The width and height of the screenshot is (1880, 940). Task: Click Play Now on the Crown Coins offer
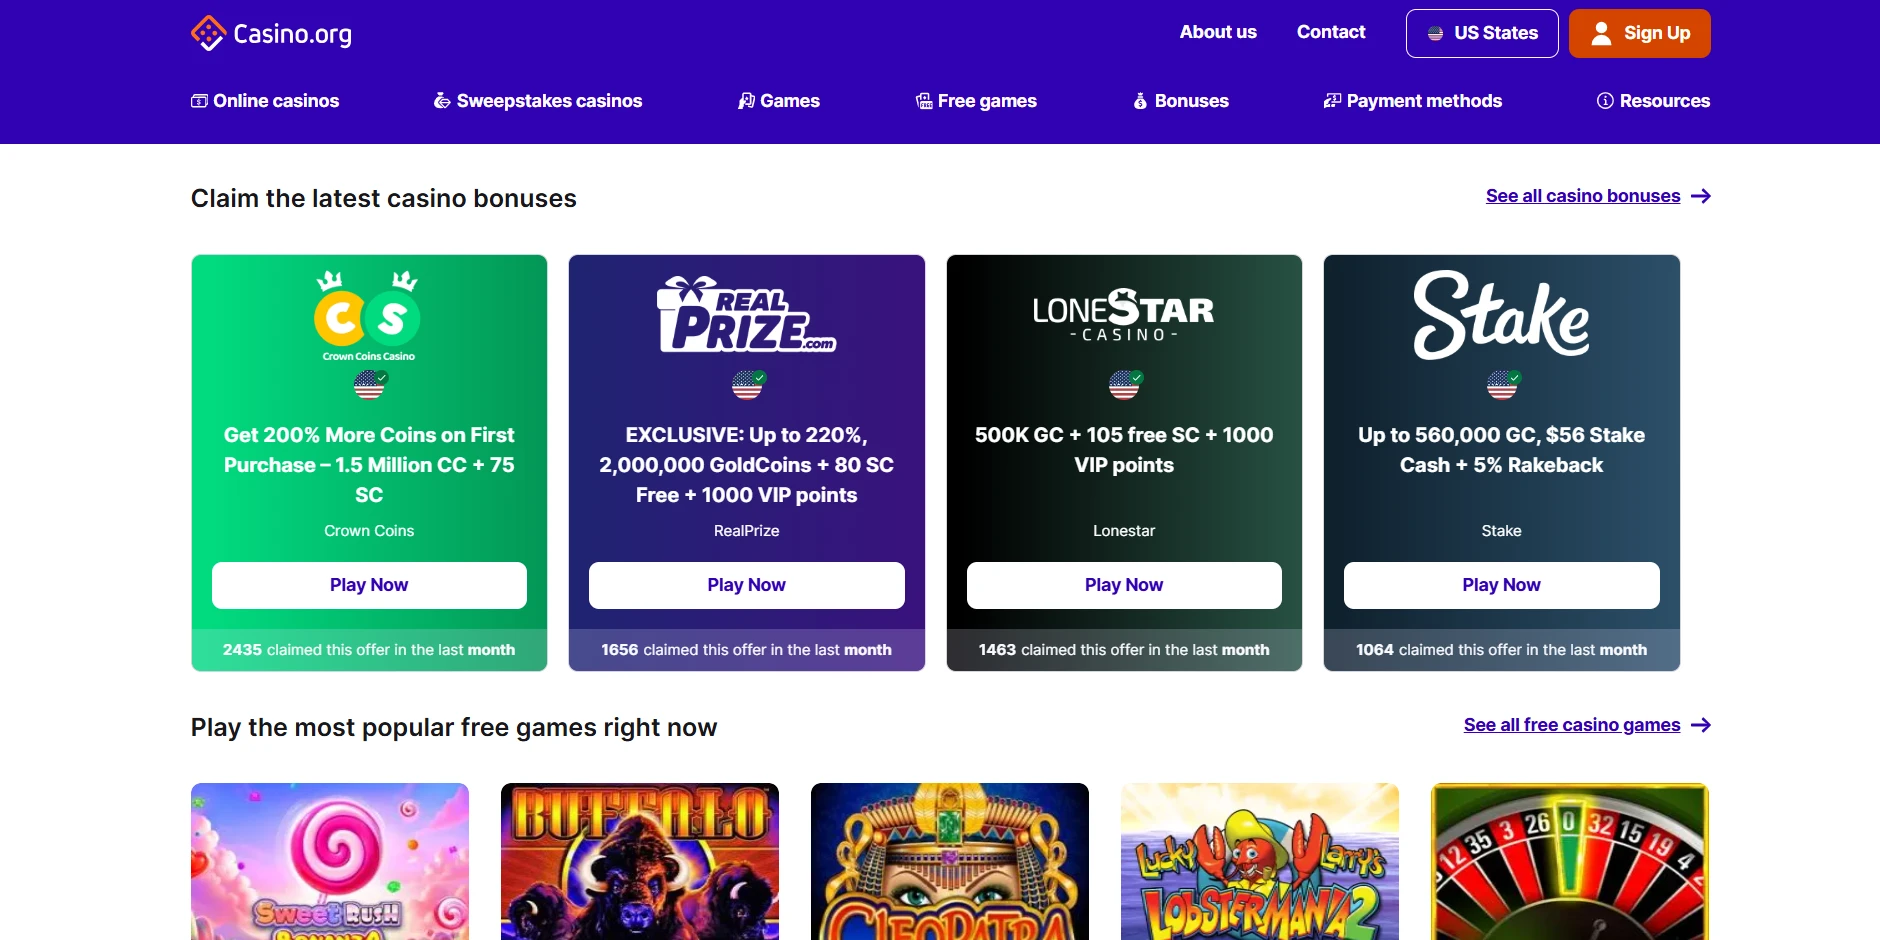pyautogui.click(x=369, y=585)
